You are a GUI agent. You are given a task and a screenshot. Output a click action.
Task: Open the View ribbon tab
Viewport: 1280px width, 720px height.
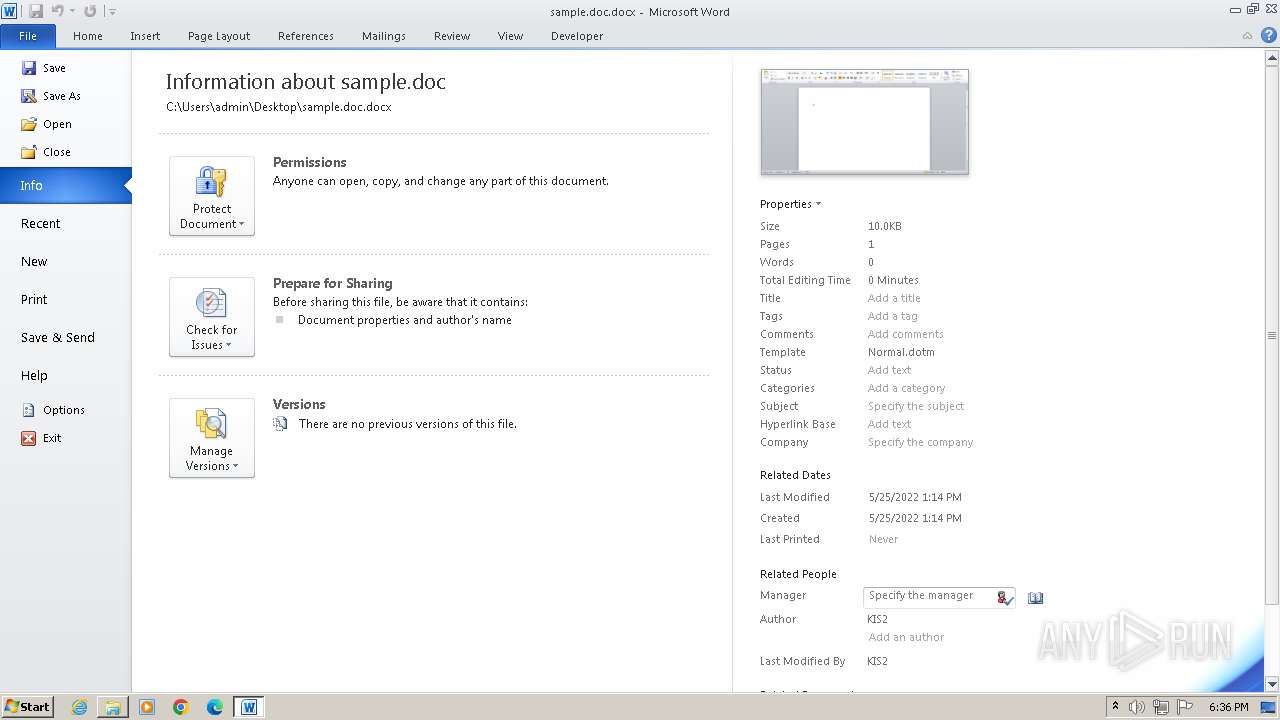click(x=510, y=36)
